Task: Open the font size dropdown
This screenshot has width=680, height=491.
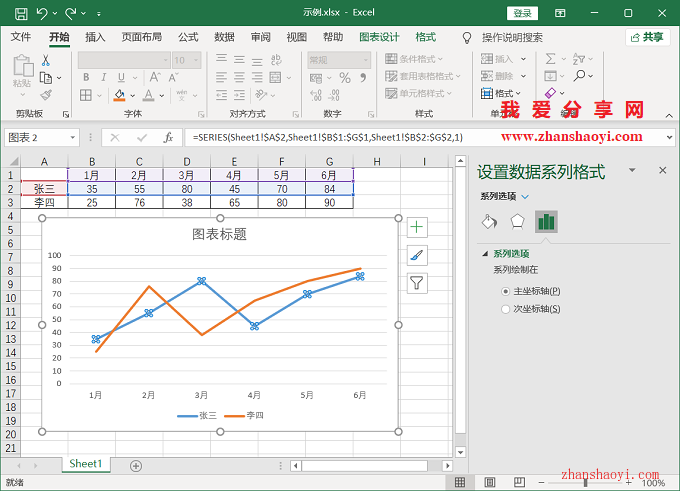Action: 196,60
